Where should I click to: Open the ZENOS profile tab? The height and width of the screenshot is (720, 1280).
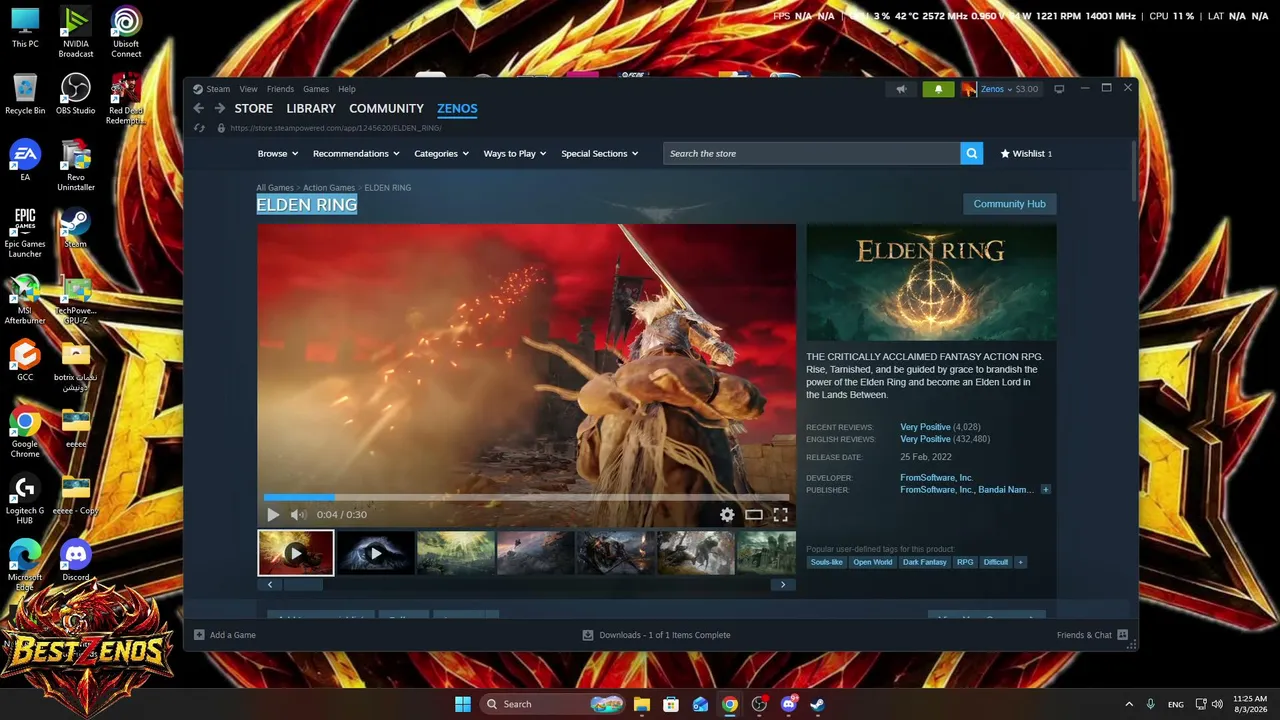[x=457, y=108]
